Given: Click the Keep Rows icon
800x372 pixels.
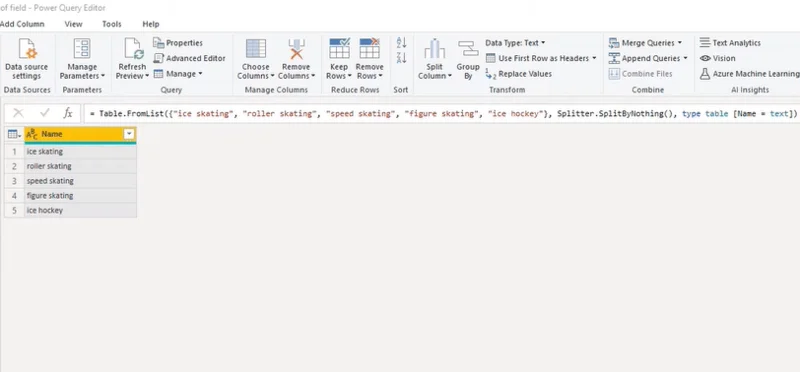Looking at the screenshot, I should [339, 48].
